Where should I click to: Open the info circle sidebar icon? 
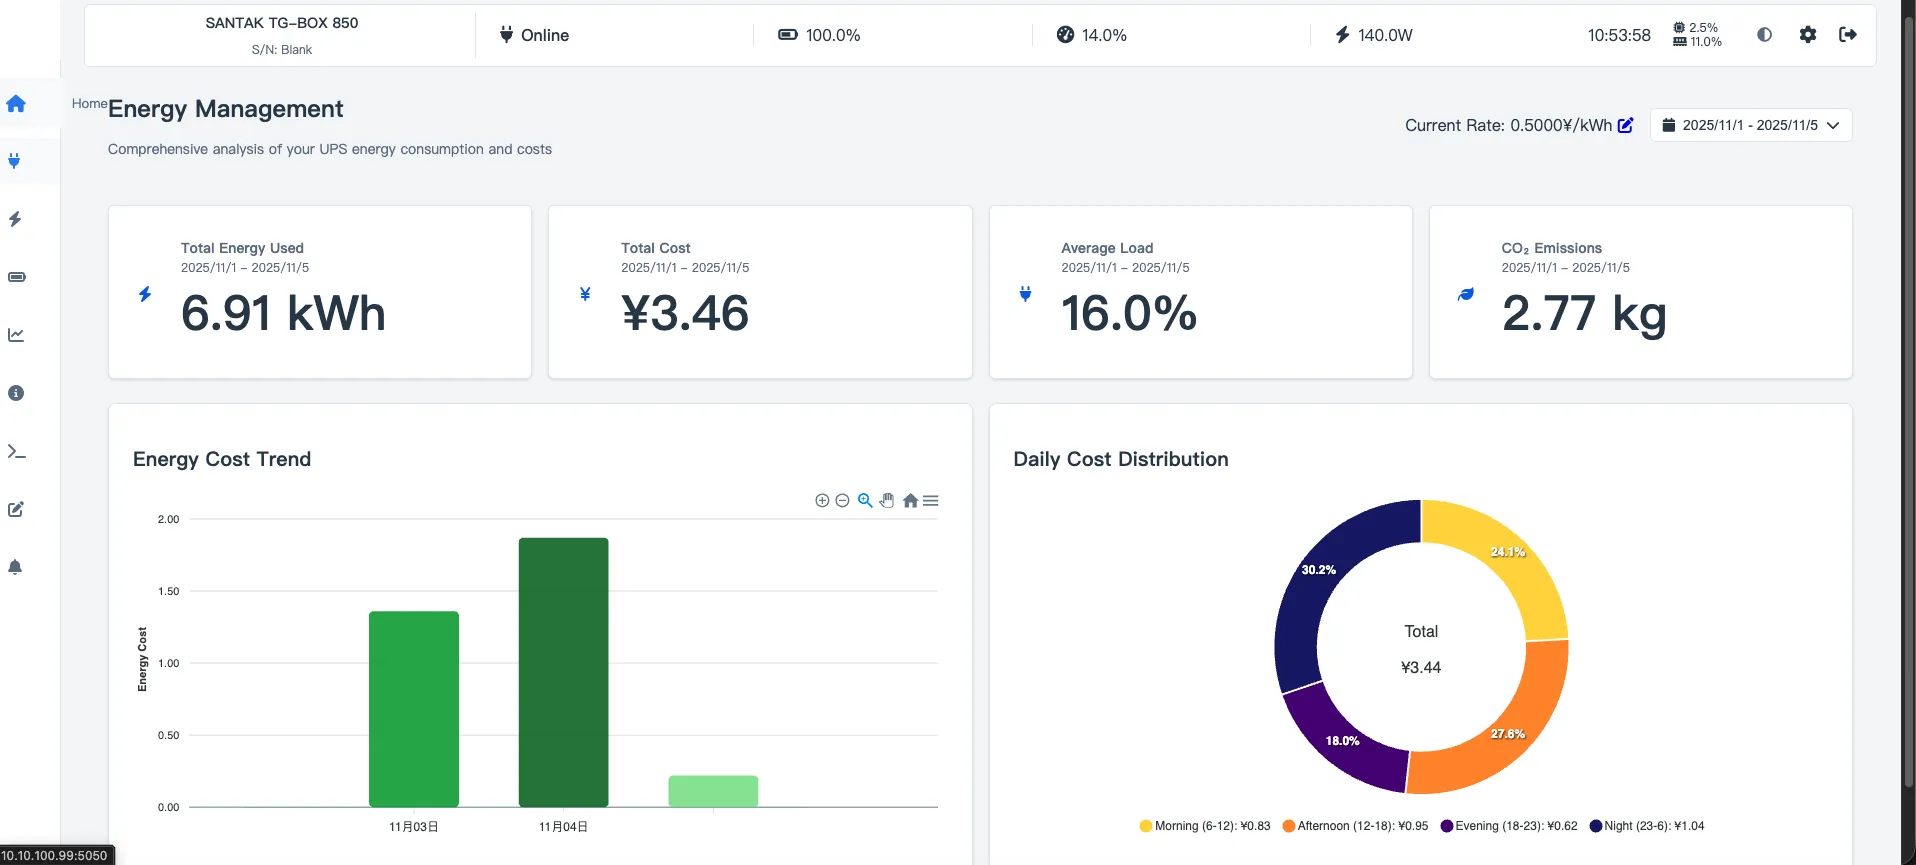16,393
